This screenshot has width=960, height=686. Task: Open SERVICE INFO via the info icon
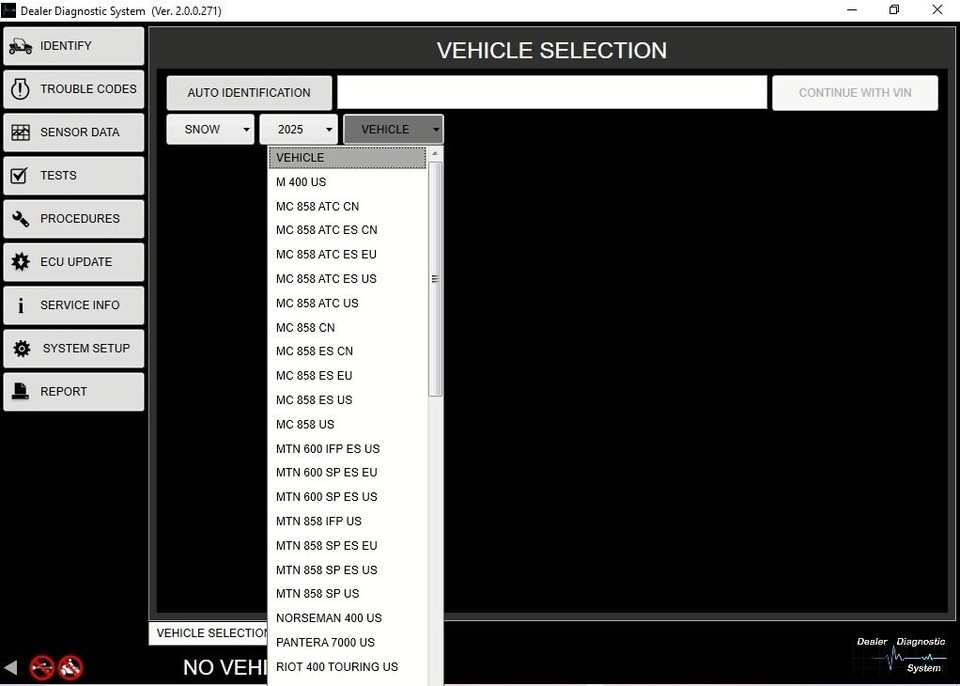20,305
